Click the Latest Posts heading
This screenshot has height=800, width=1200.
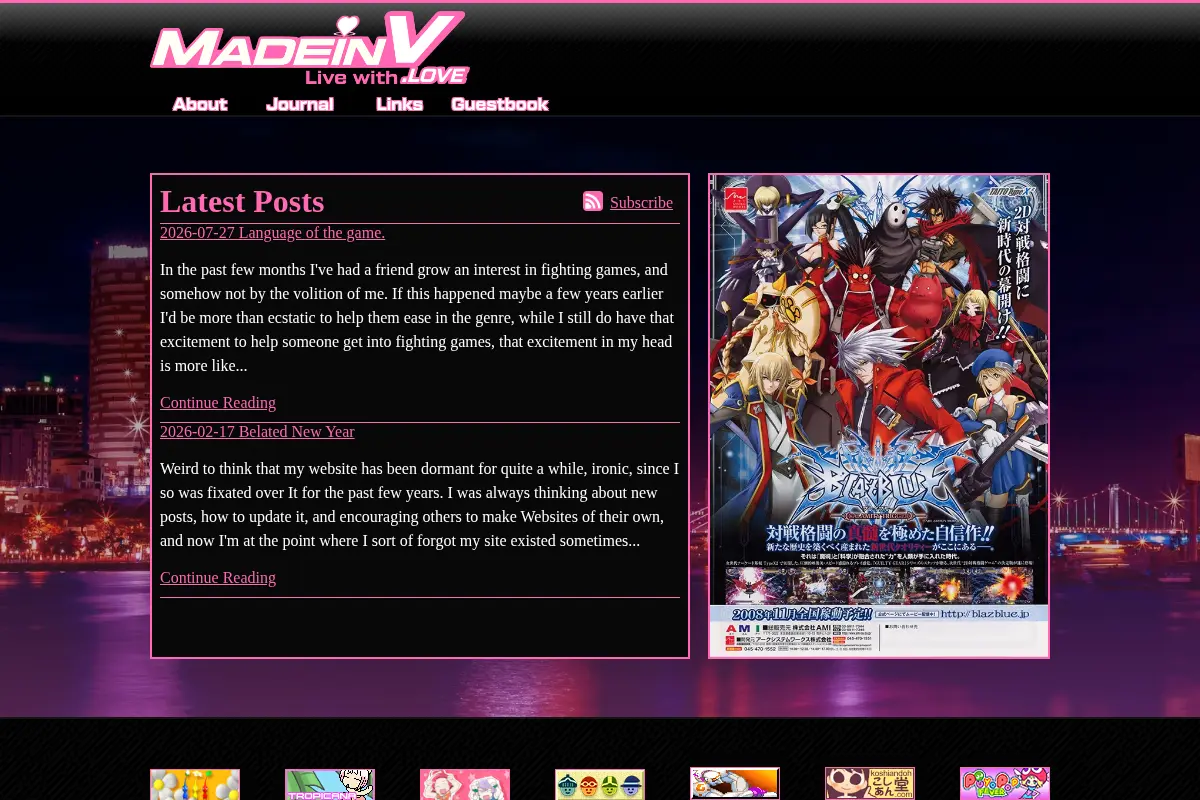[x=242, y=201]
